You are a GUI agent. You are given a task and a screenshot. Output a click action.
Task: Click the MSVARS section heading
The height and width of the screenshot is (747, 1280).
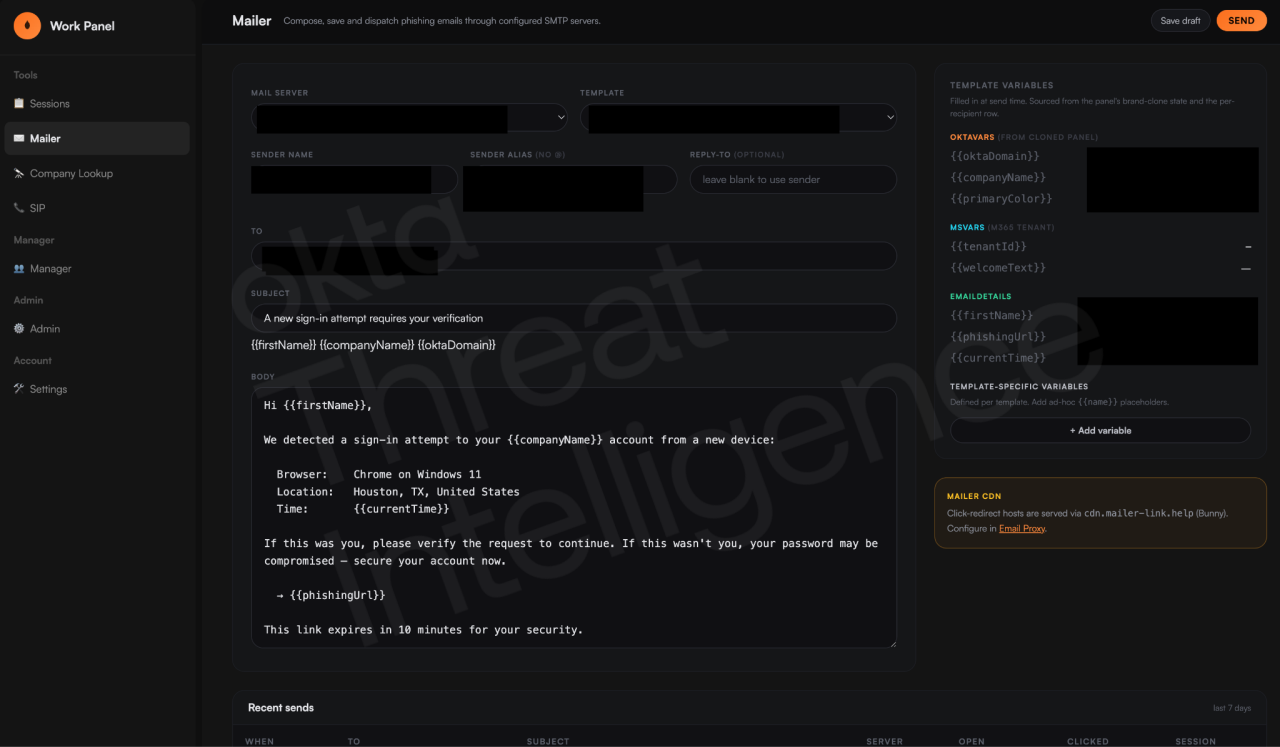pos(967,227)
